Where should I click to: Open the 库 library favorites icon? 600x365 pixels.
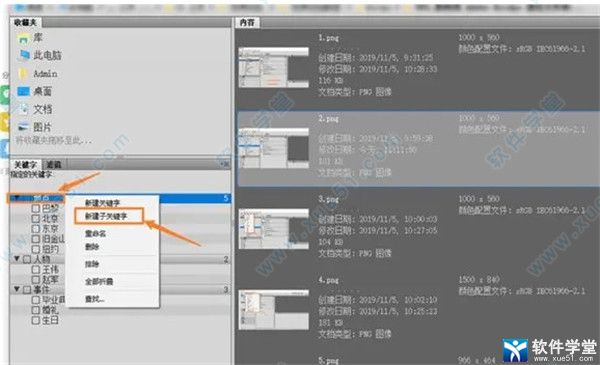pyautogui.click(x=23, y=38)
